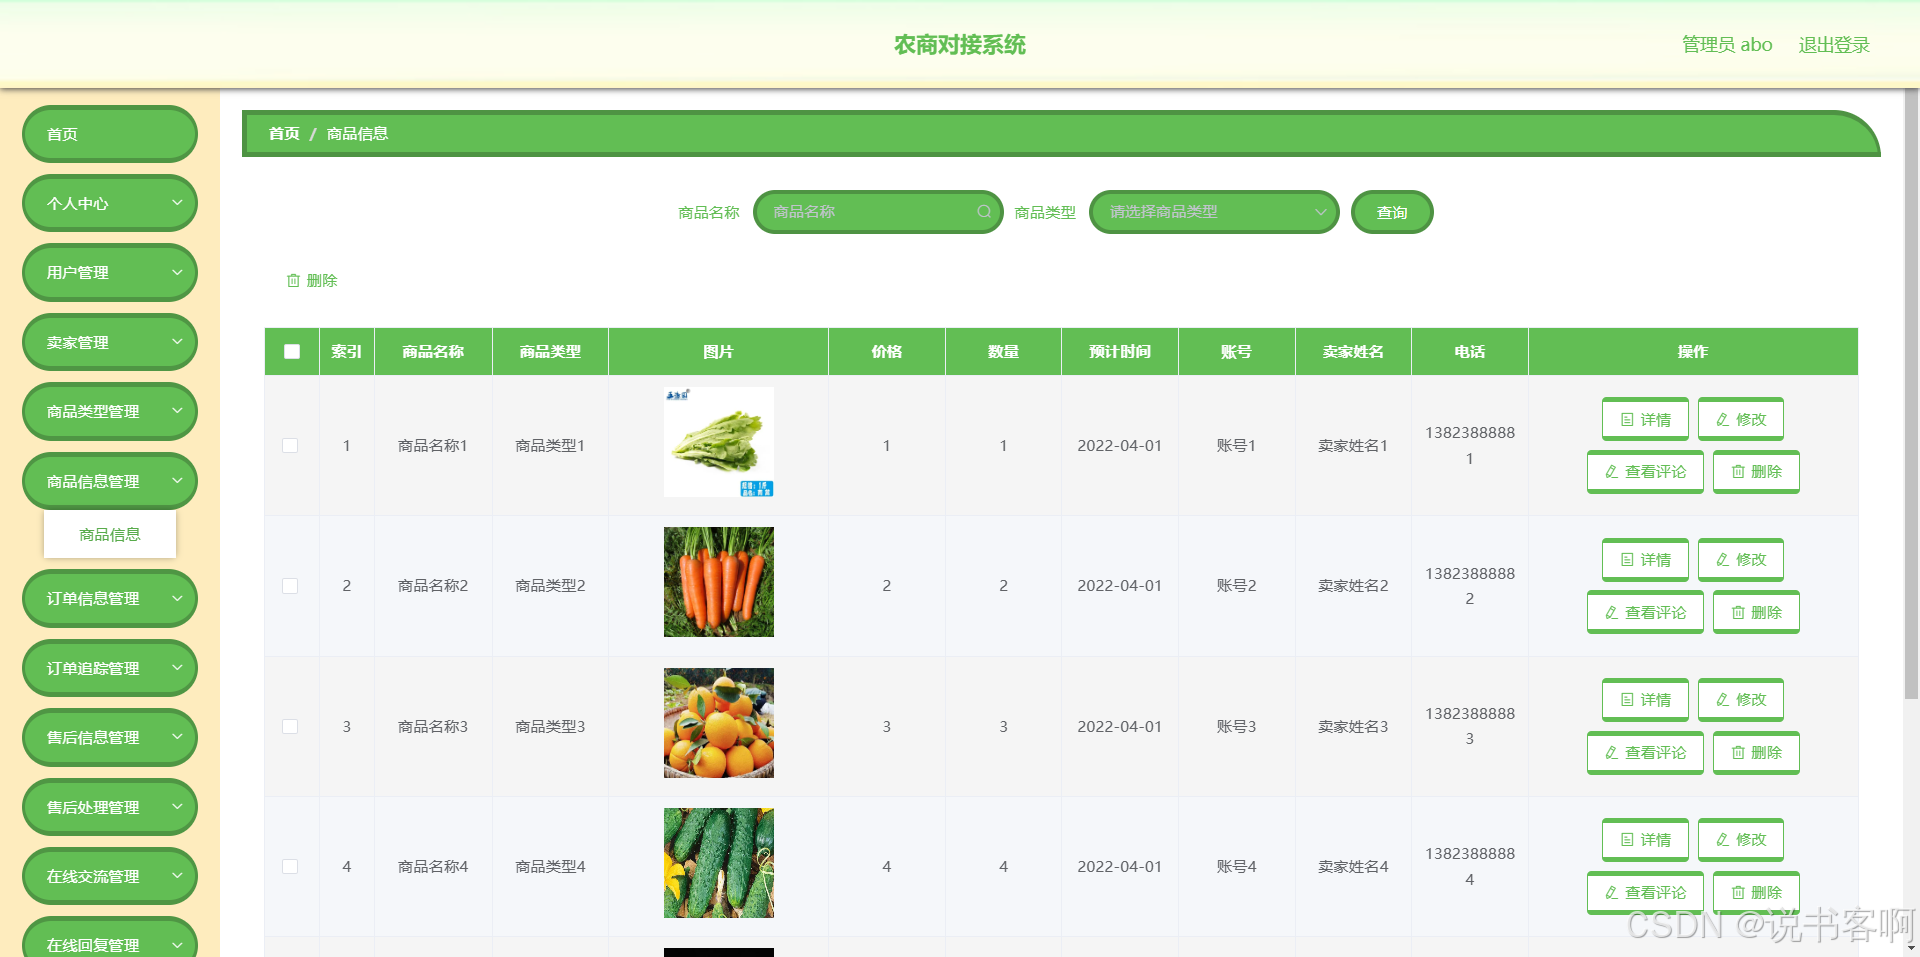Image resolution: width=1920 pixels, height=957 pixels.
Task: Click 删除 in the 商品名称3 row
Action: pos(1756,753)
